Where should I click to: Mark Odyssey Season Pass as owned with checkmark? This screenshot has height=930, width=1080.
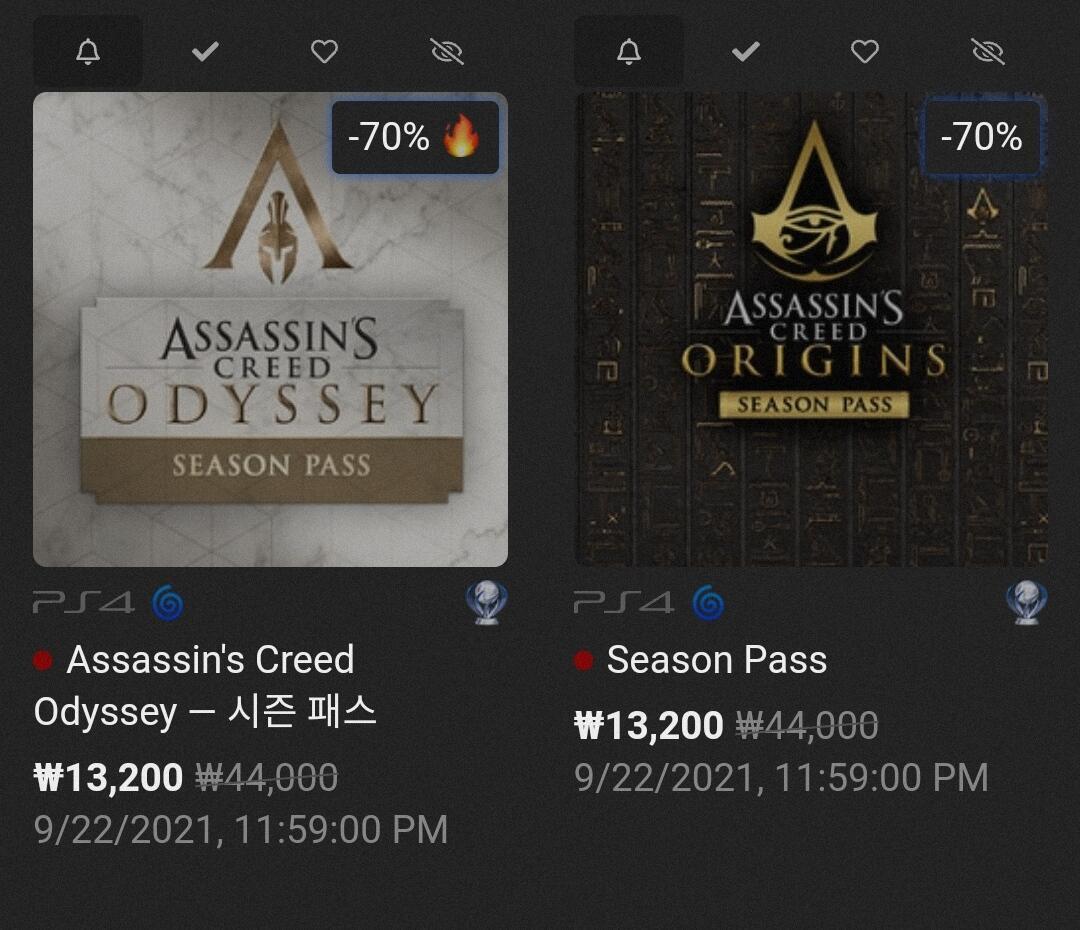(x=205, y=51)
